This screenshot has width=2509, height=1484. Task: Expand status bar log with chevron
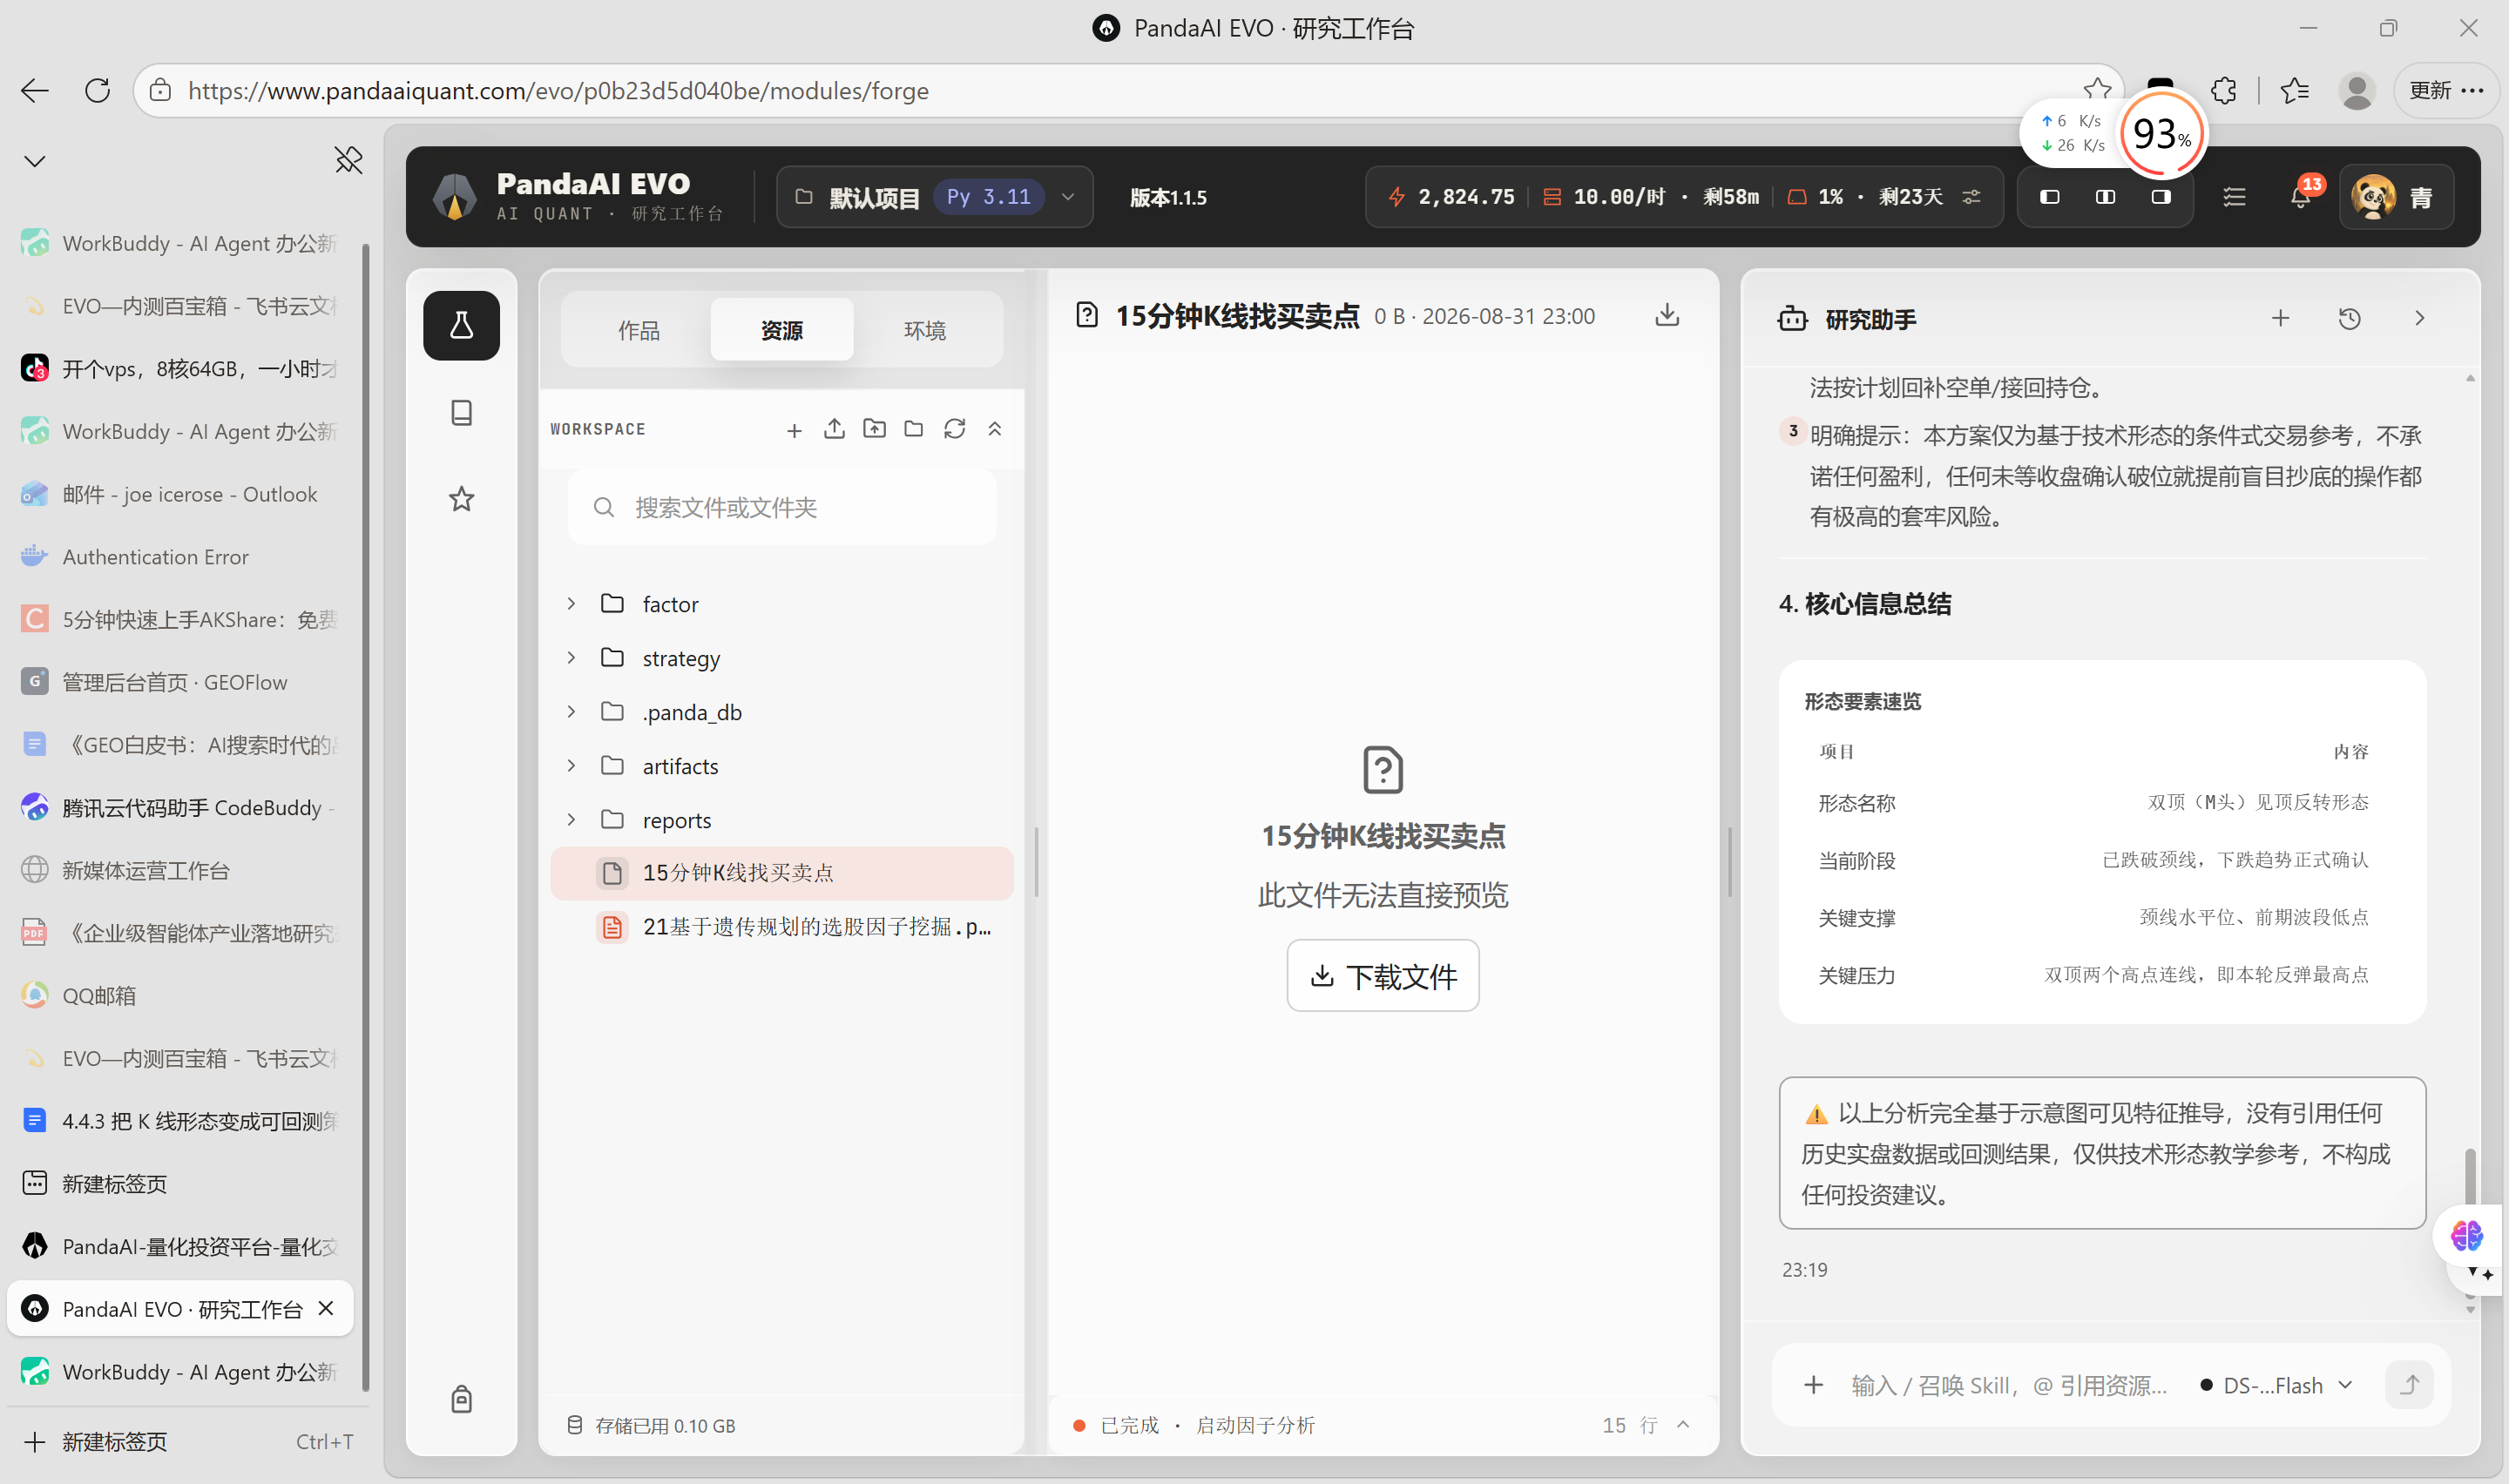point(1682,1424)
